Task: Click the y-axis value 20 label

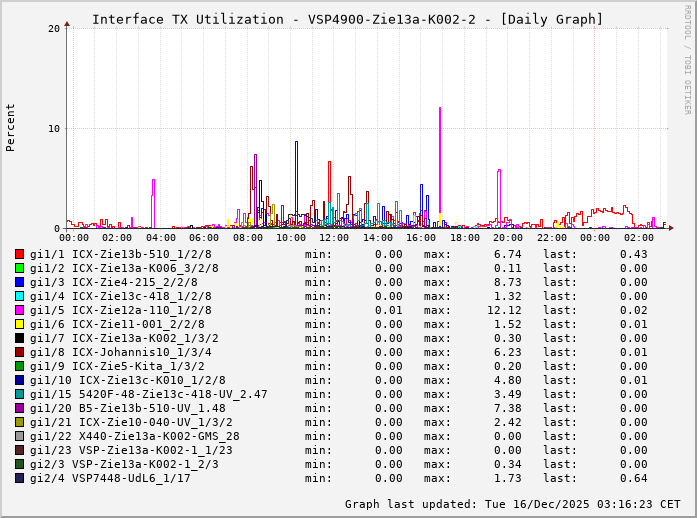Action: [x=54, y=28]
